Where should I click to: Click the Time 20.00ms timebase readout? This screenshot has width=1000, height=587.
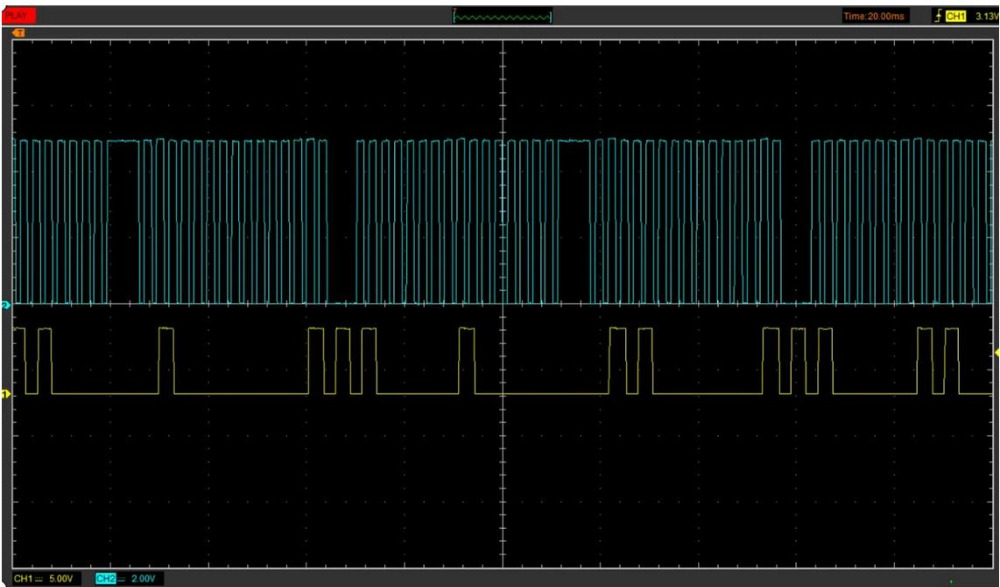pyautogui.click(x=875, y=16)
